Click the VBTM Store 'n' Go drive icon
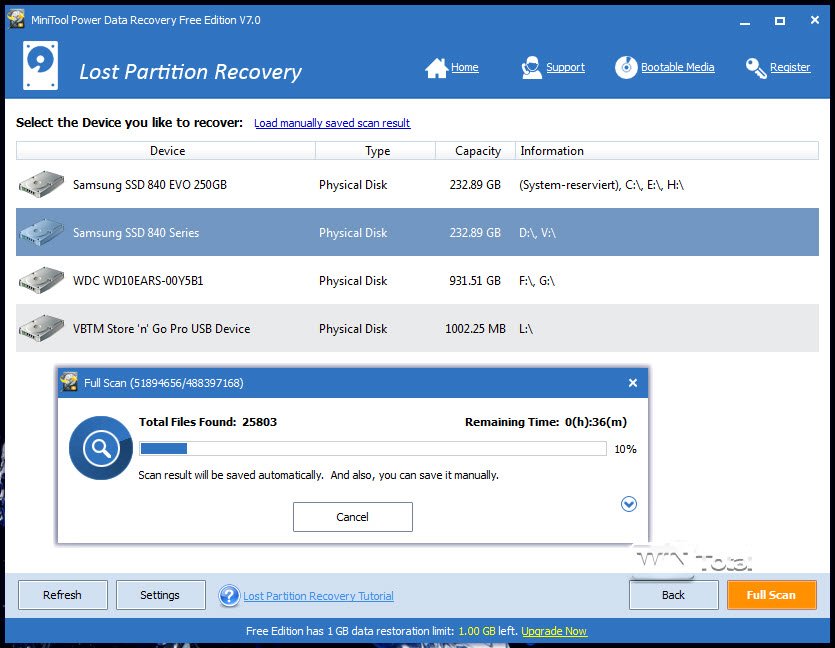The width and height of the screenshot is (835, 648). [41, 328]
